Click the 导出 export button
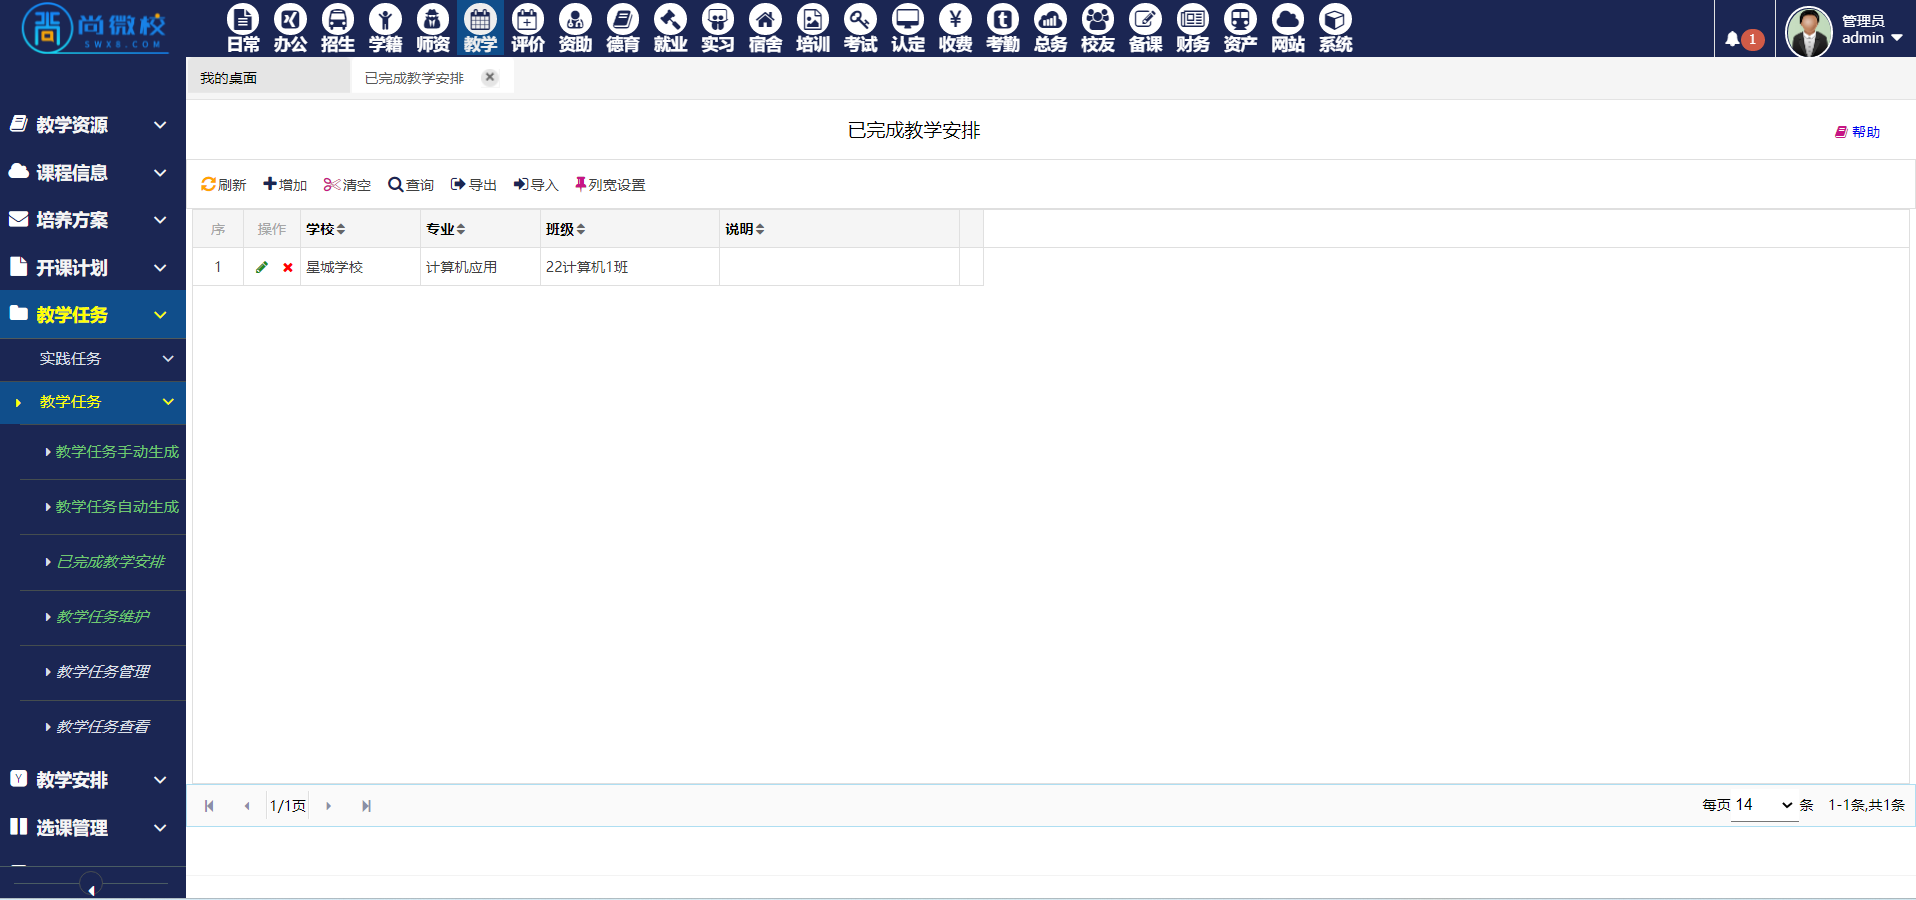The height and width of the screenshot is (900, 1916). [x=474, y=185]
